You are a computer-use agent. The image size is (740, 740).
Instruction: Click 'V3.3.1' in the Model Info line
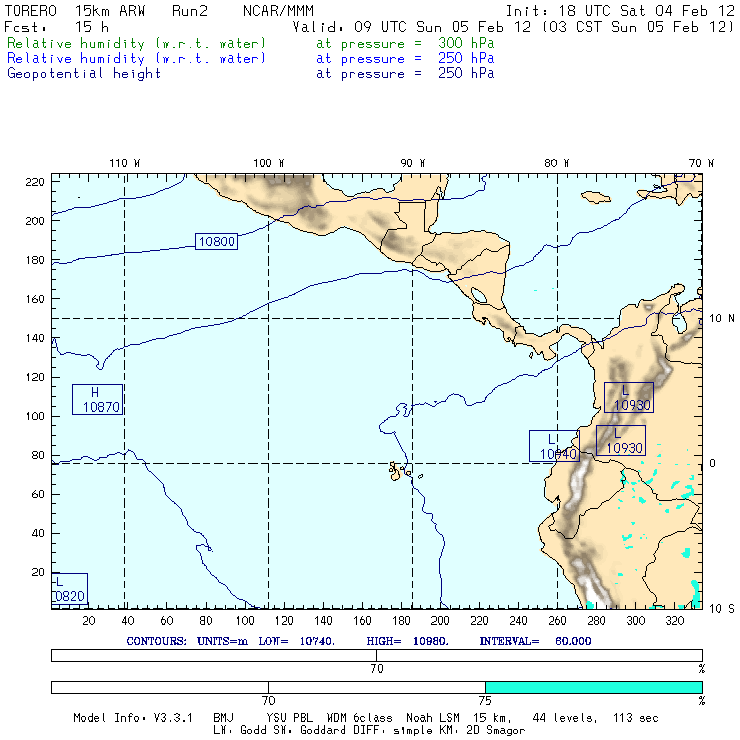point(173,718)
